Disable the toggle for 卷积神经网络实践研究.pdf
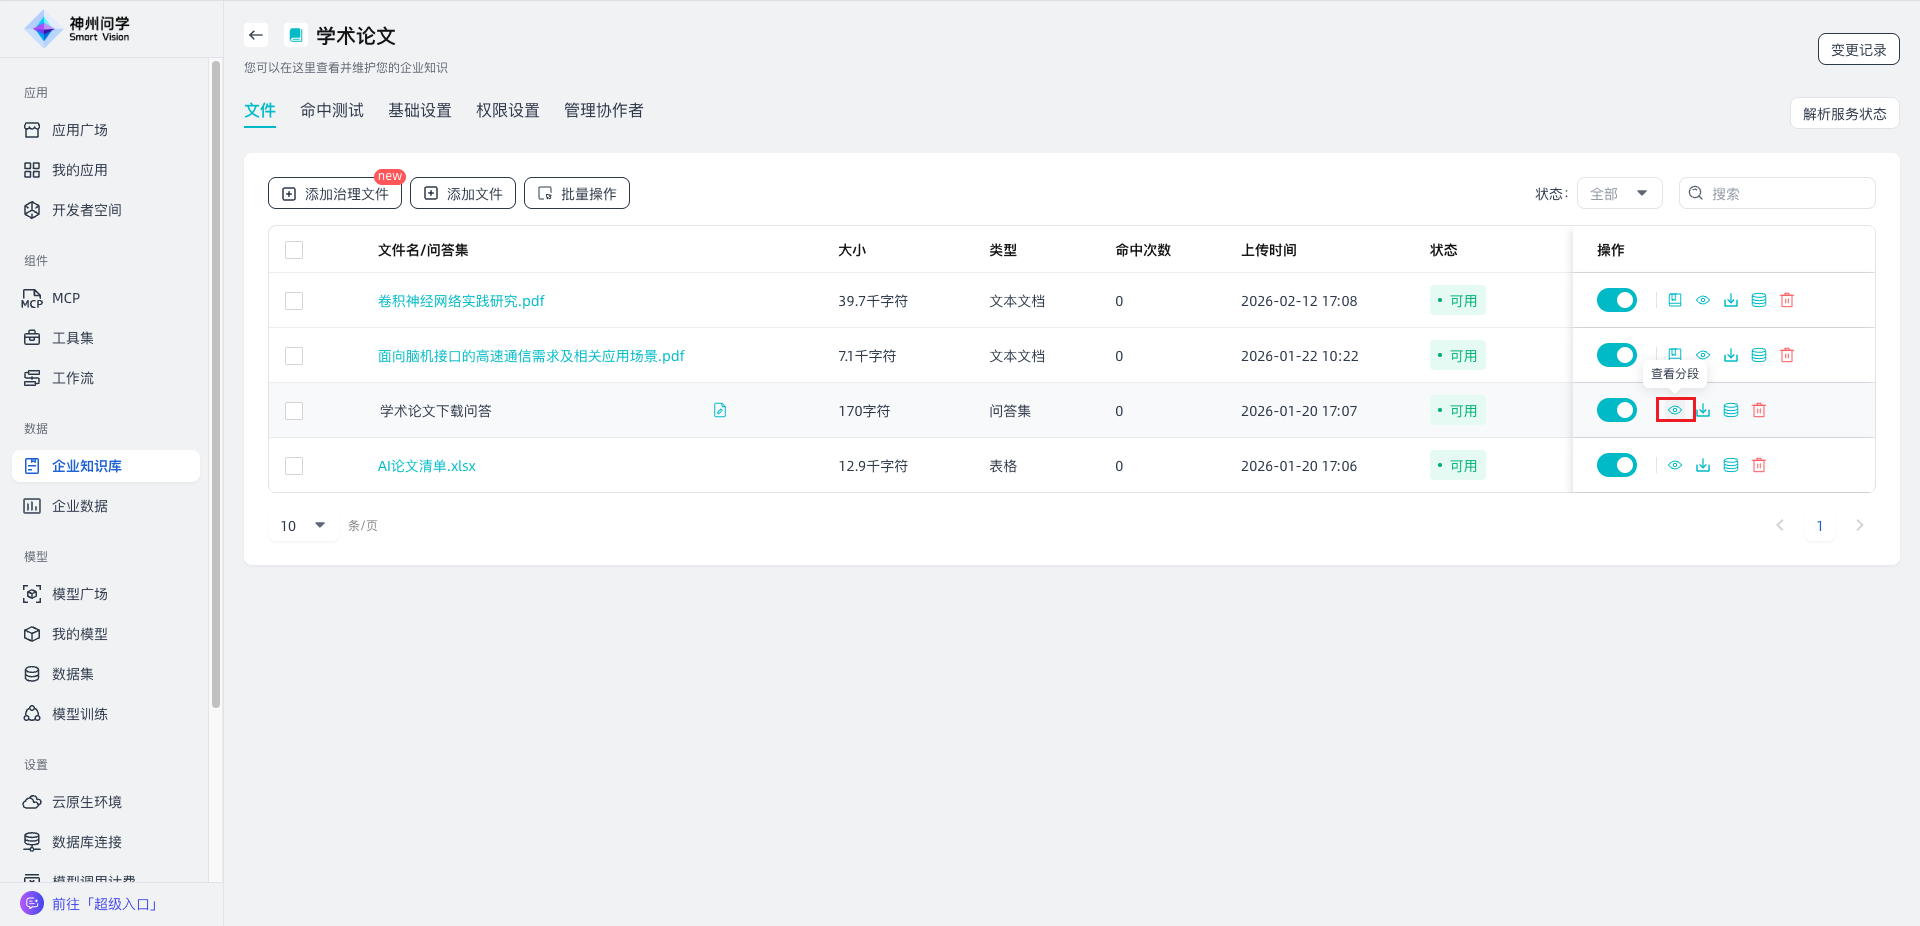This screenshot has width=1920, height=926. tap(1616, 300)
